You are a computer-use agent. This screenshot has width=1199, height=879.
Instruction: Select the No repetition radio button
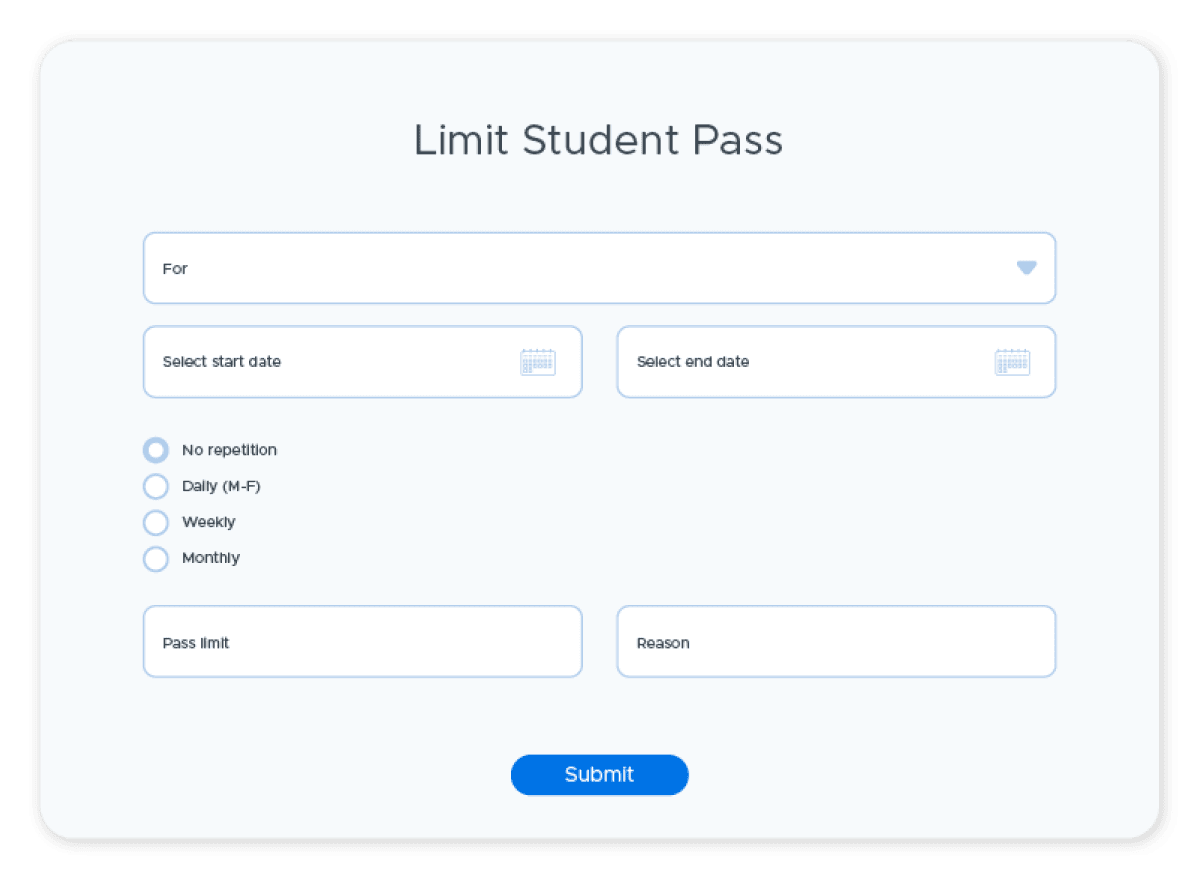[x=156, y=450]
